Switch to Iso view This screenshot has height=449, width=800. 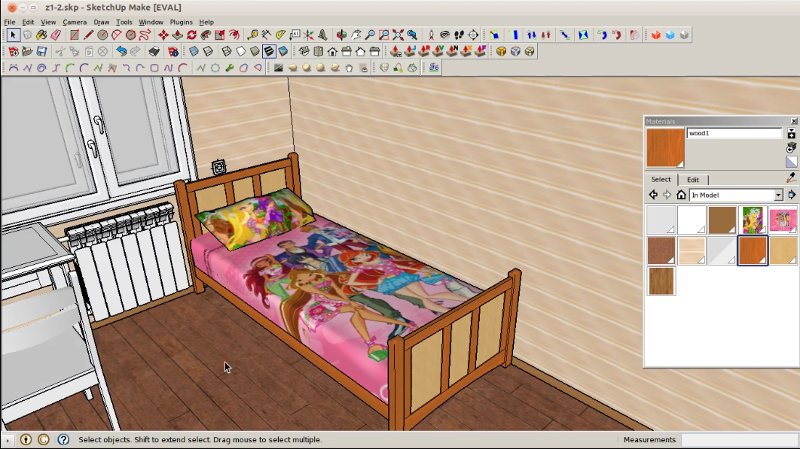click(304, 51)
